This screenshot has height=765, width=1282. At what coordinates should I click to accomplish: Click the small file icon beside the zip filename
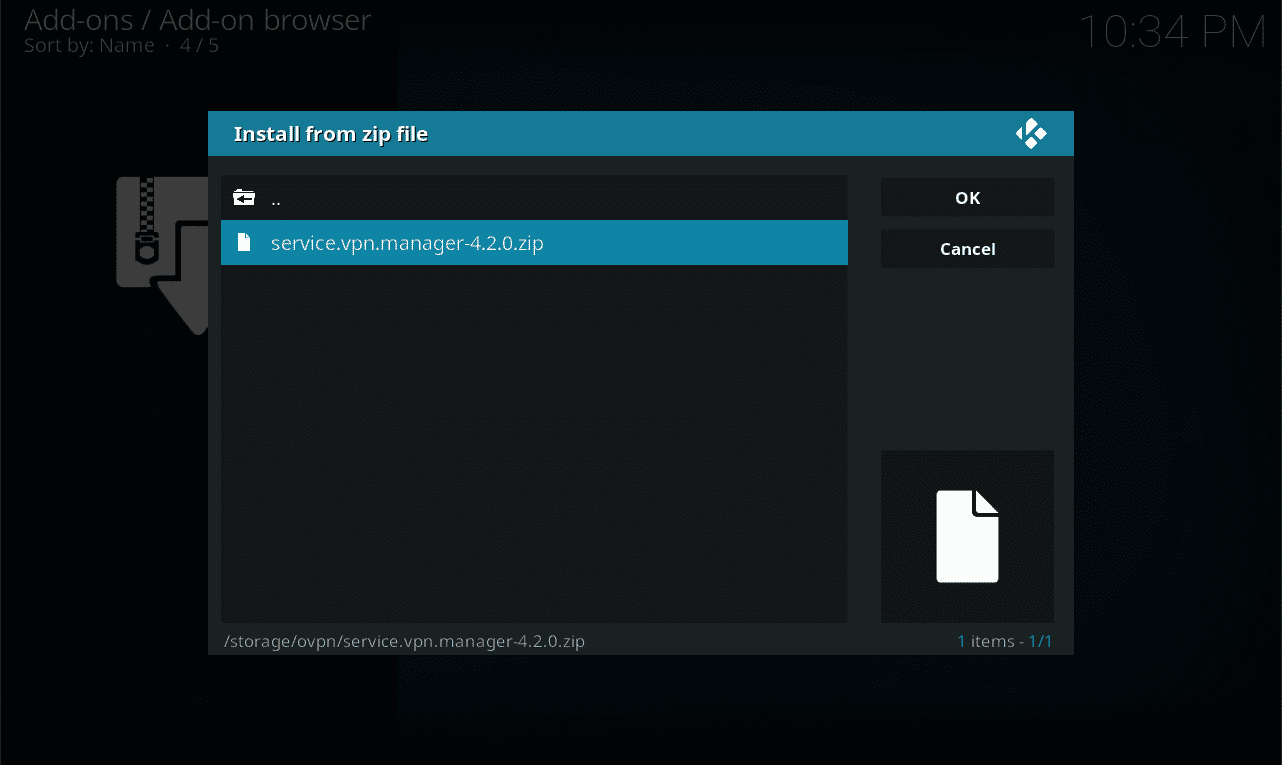[x=243, y=243]
